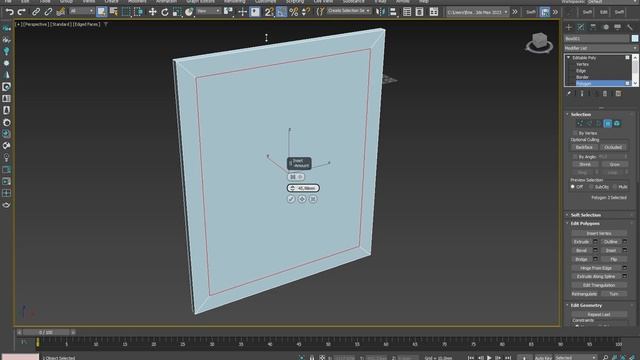Click the Mirror tool icon
The width and height of the screenshot is (640, 360).
[380, 12]
